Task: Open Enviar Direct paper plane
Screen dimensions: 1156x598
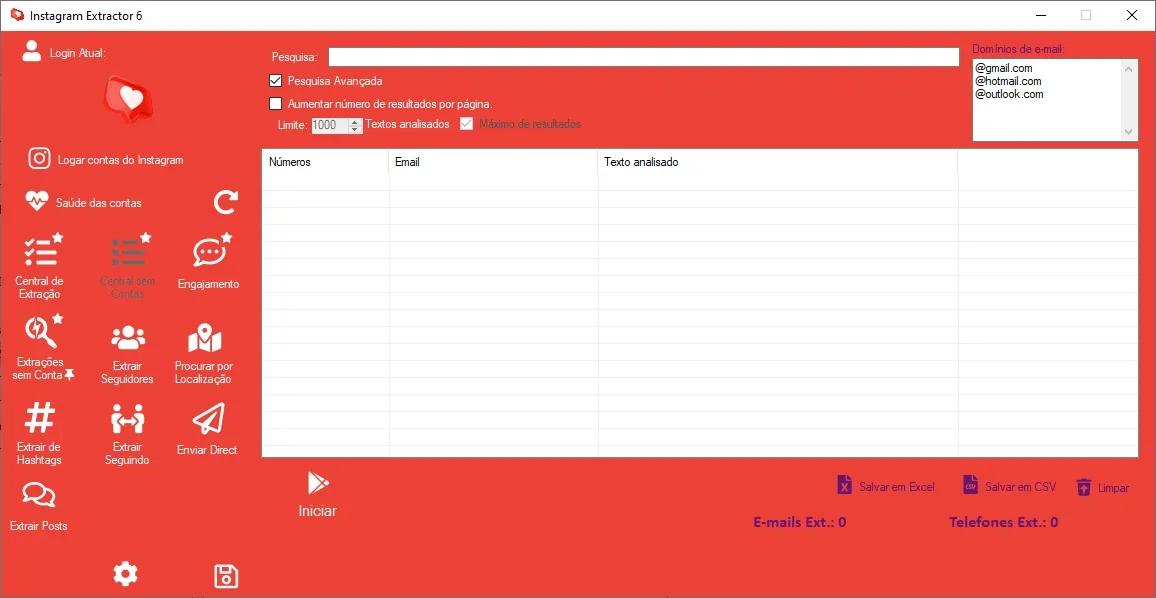Action: click(208, 419)
